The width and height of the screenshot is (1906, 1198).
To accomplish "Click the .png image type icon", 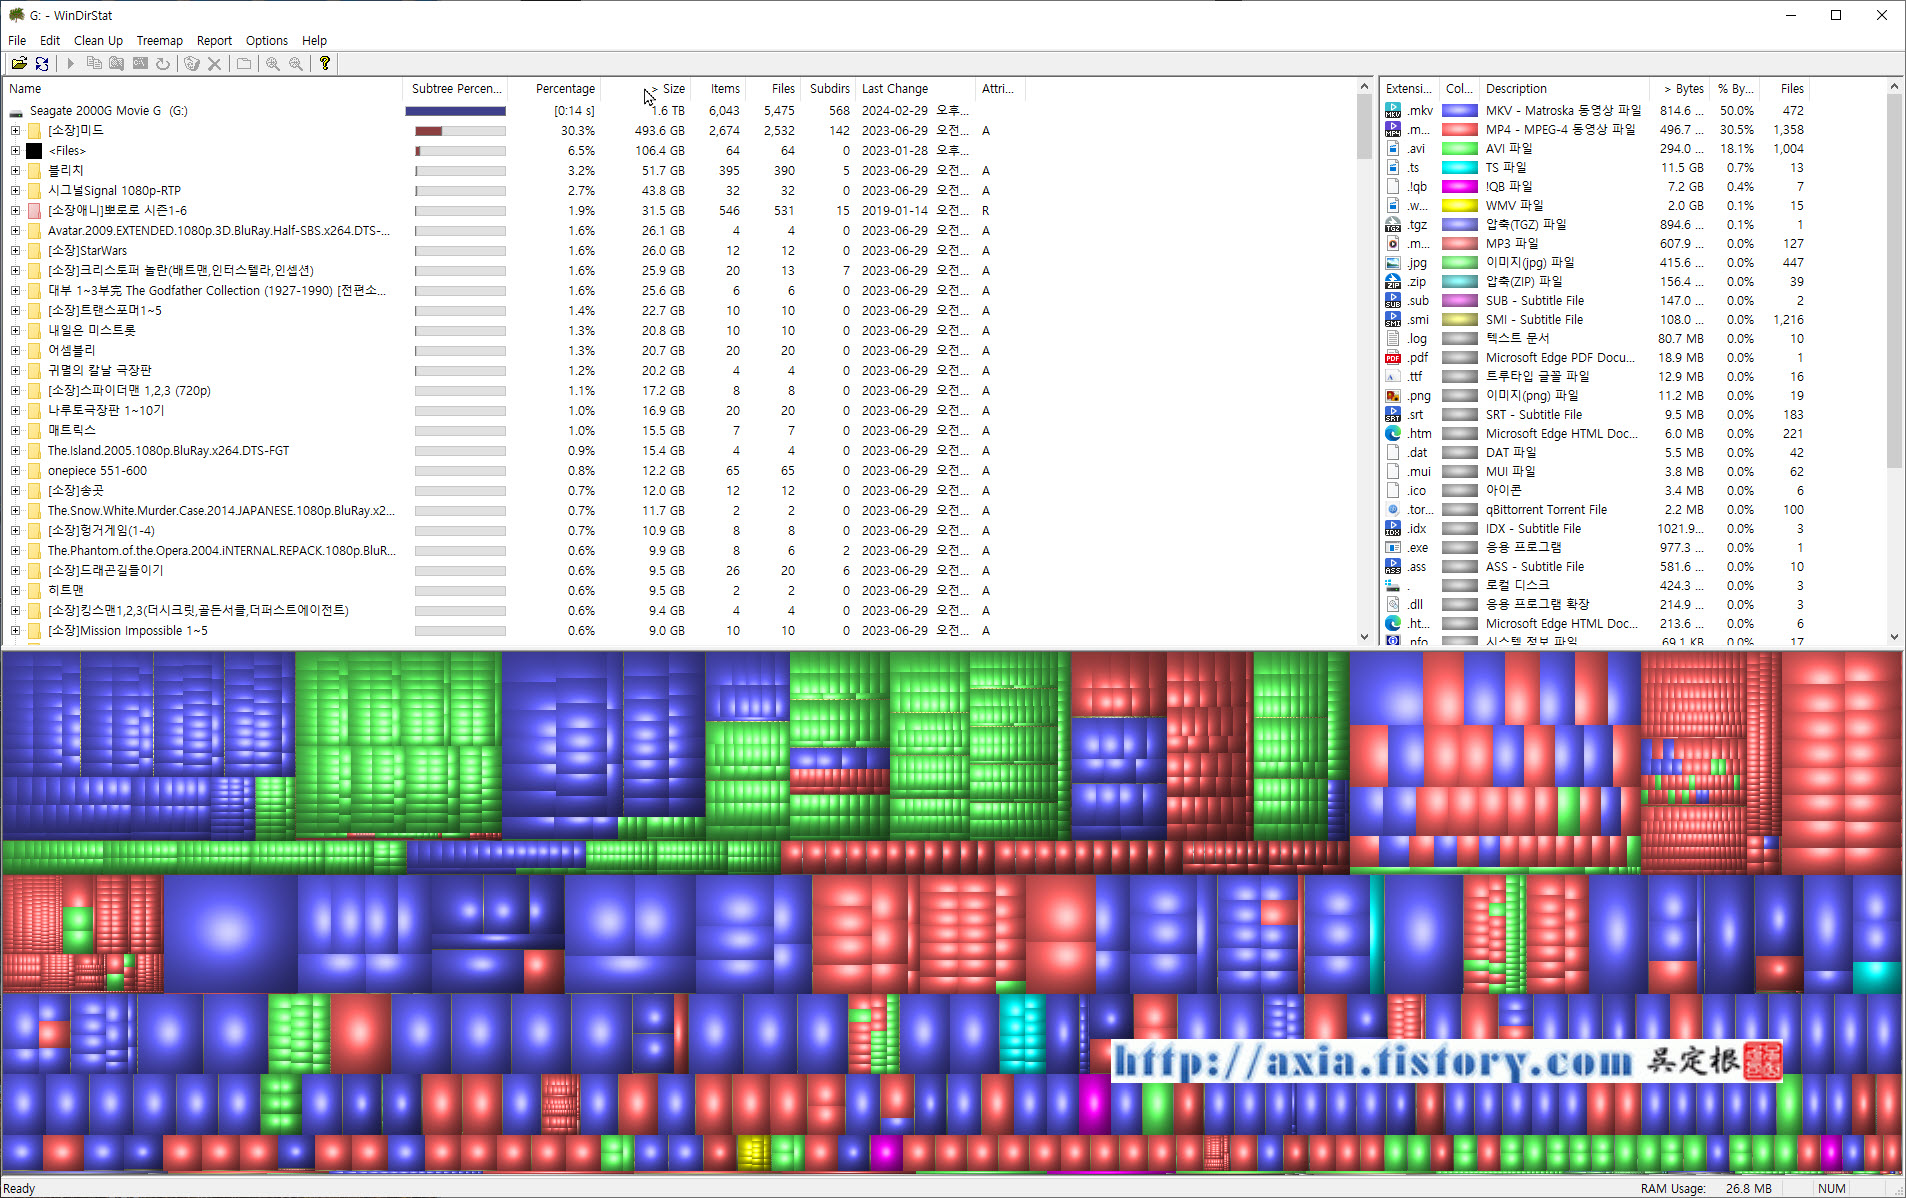I will click(1393, 396).
